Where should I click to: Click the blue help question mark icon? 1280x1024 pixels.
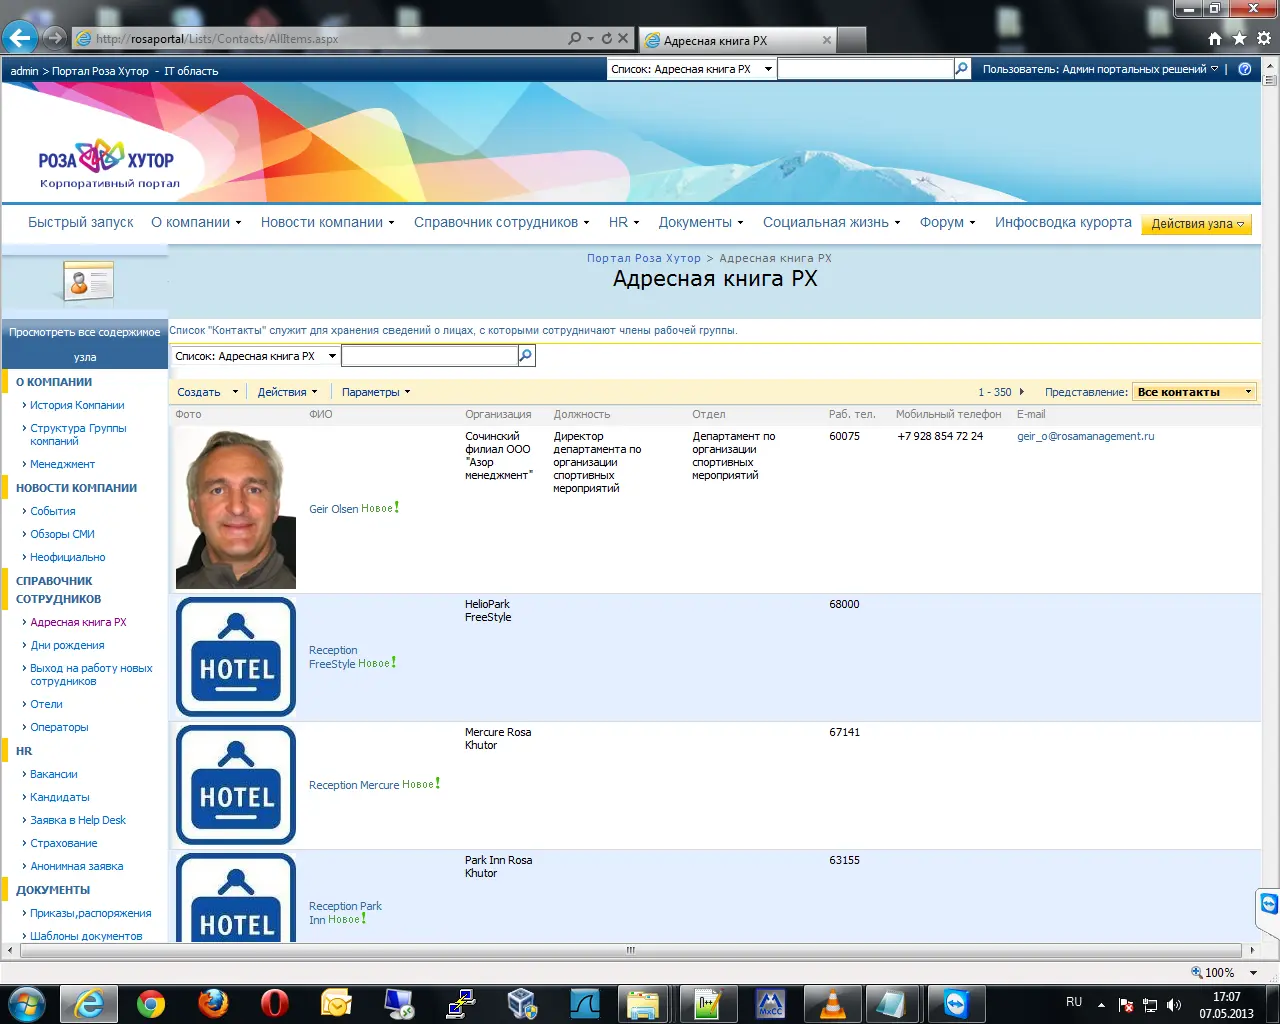click(x=1245, y=69)
